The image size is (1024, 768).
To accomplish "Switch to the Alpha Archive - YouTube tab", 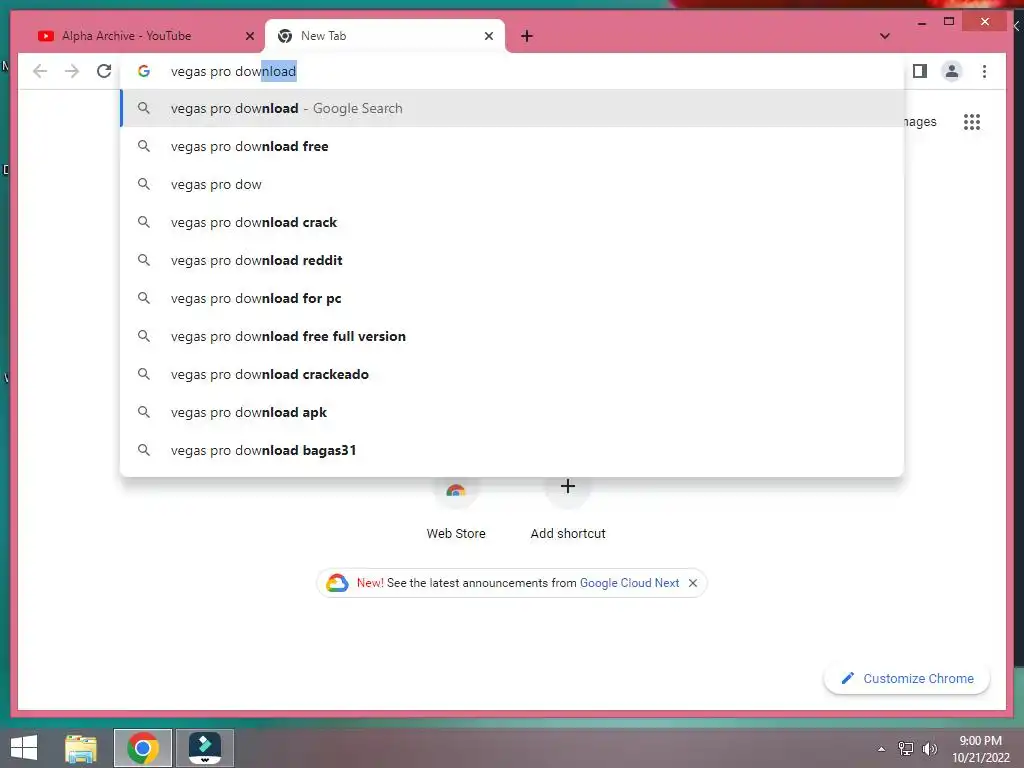I will [145, 36].
